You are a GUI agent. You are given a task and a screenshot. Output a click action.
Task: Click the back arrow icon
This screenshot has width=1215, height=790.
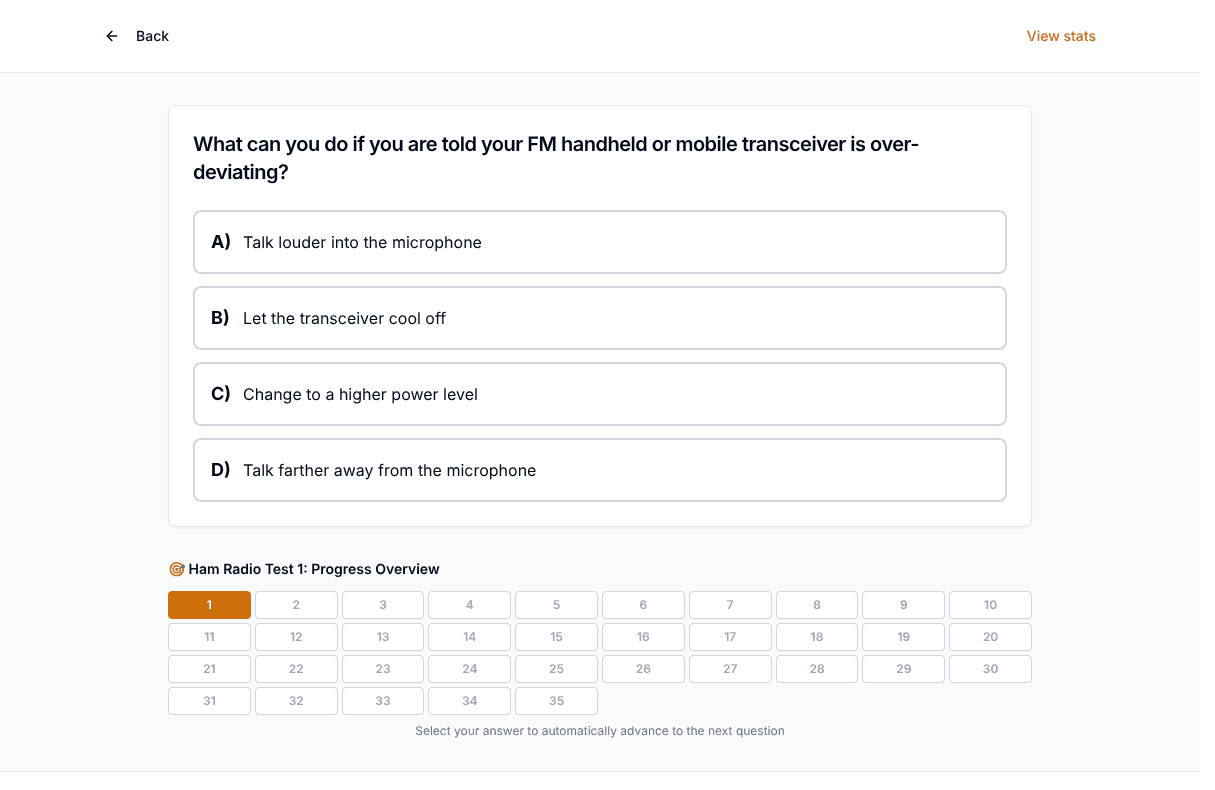(x=112, y=36)
